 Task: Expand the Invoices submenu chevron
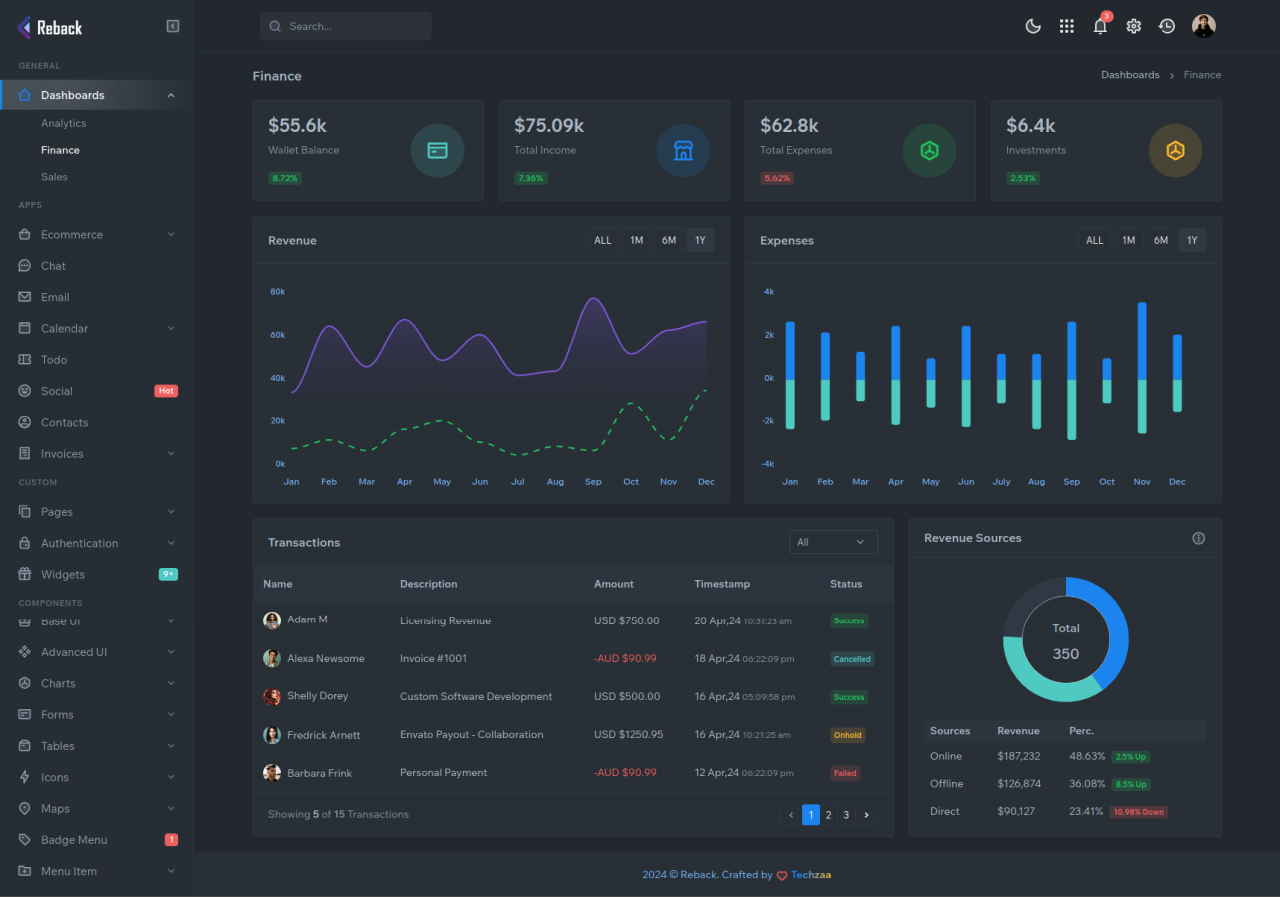[171, 454]
